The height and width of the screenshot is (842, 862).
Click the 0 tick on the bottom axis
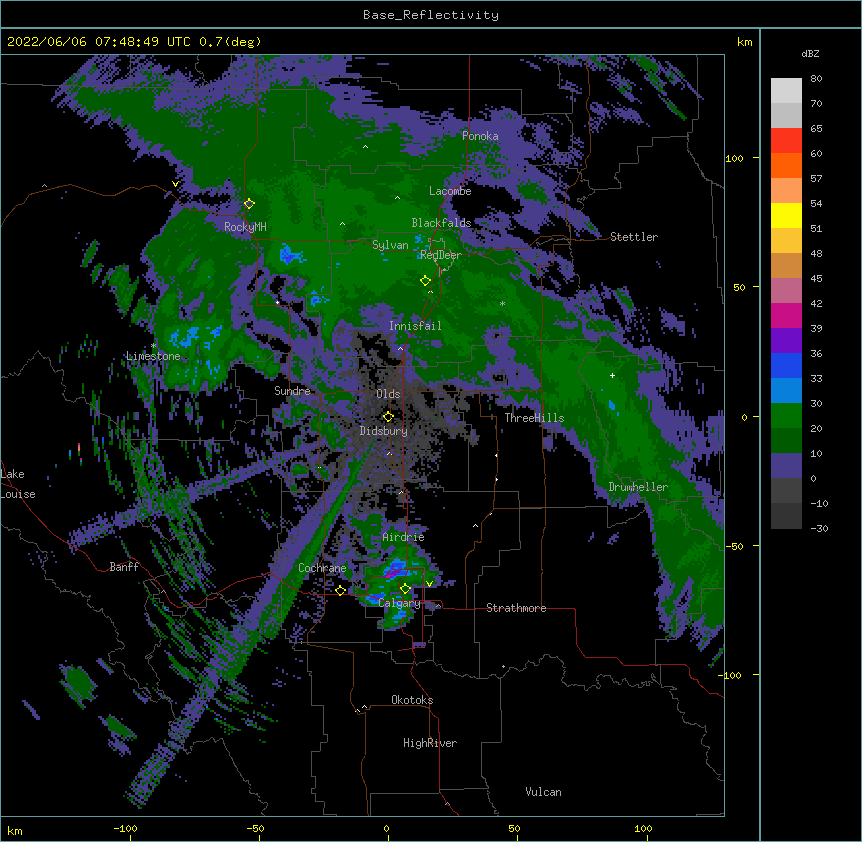386,828
